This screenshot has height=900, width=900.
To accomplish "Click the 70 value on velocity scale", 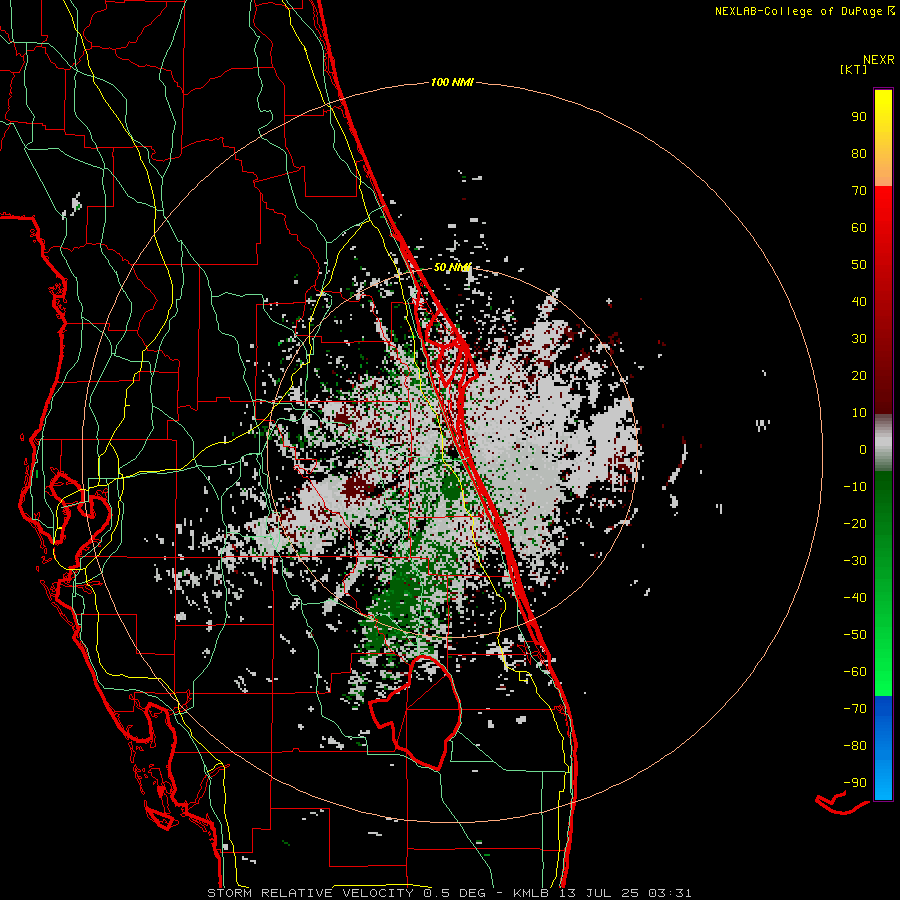I will pos(859,191).
